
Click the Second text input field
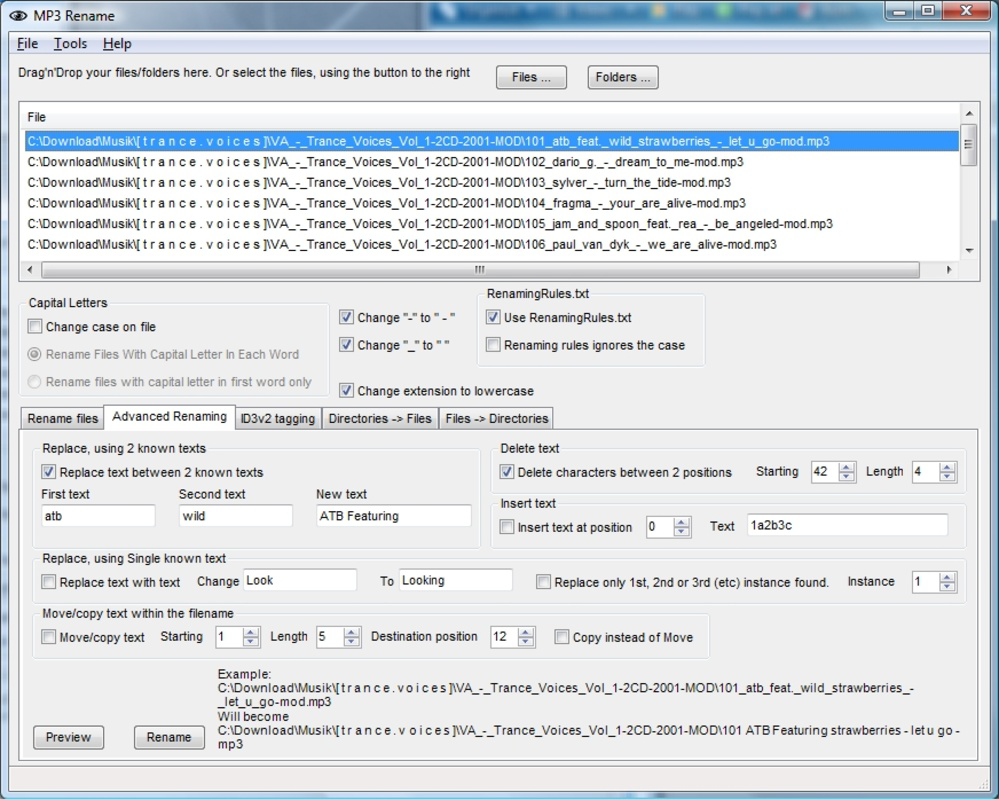(x=235, y=516)
